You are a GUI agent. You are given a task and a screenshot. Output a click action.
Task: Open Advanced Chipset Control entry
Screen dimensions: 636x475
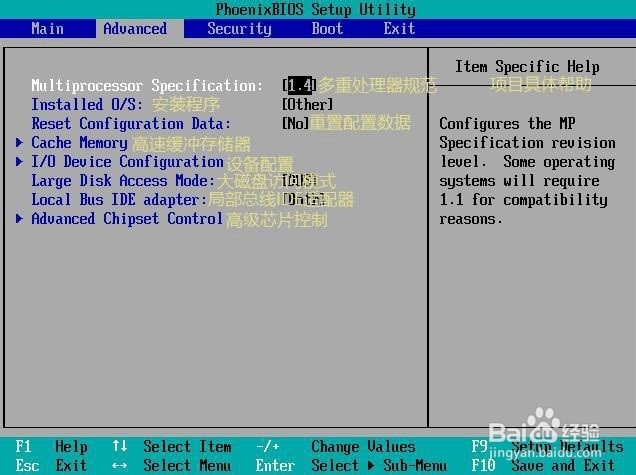pyautogui.click(x=127, y=219)
